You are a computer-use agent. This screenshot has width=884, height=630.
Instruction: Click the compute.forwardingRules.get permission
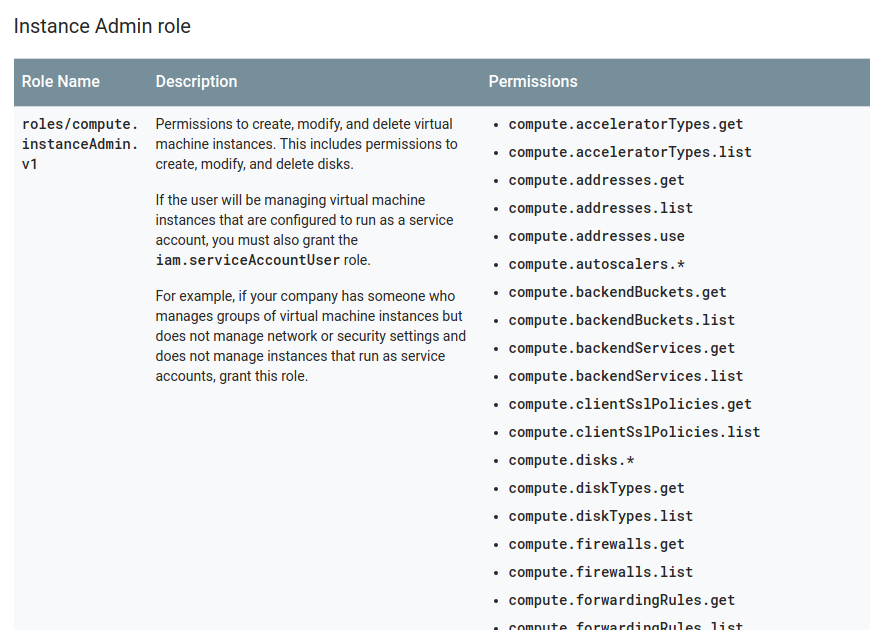coord(621,601)
